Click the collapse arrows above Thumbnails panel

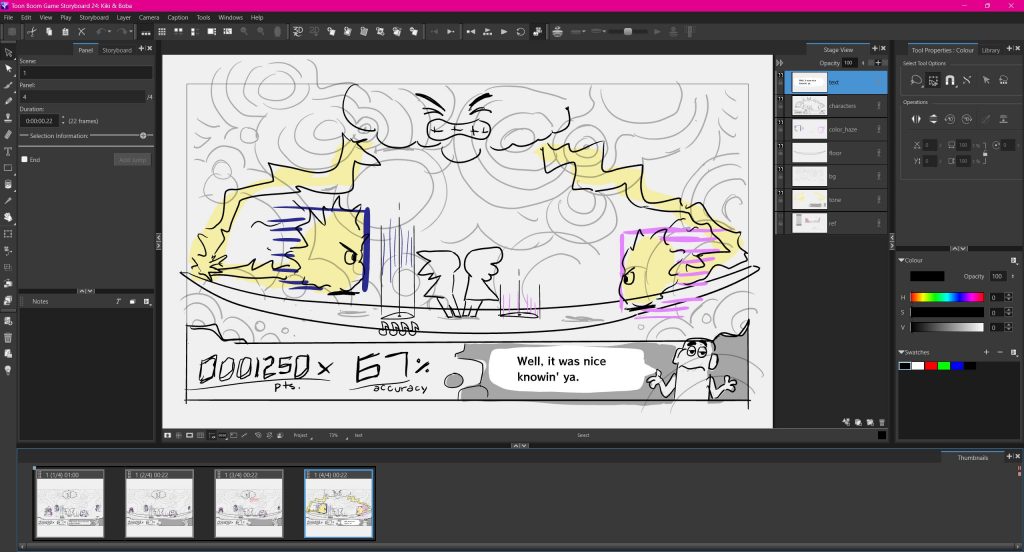tap(520, 446)
